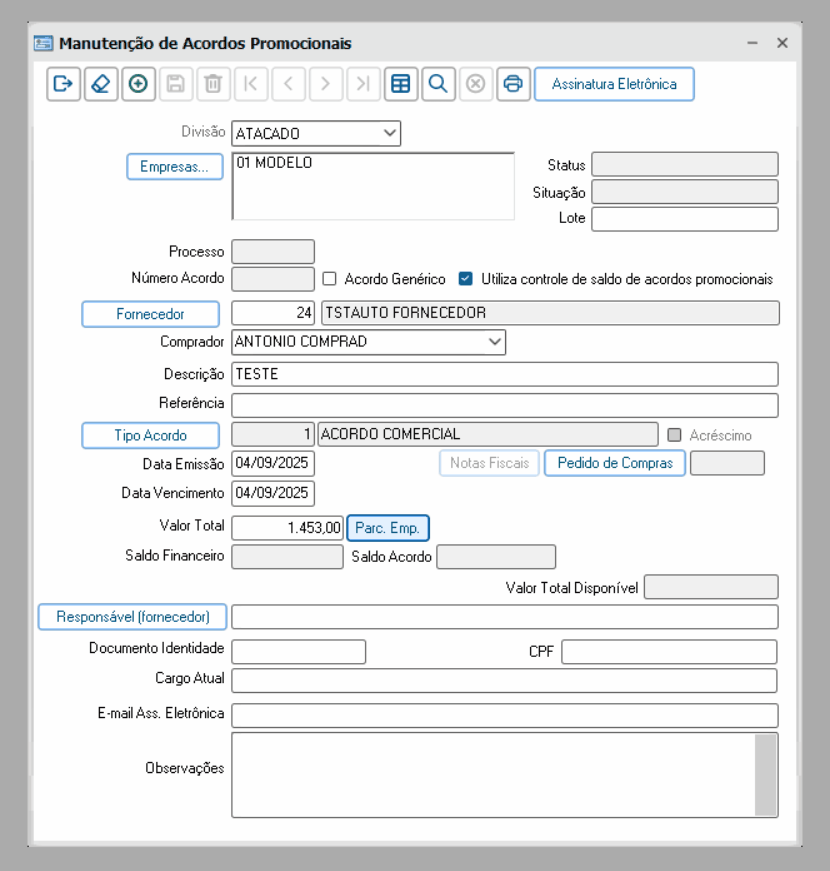Click the save diskette icon

pyautogui.click(x=176, y=84)
